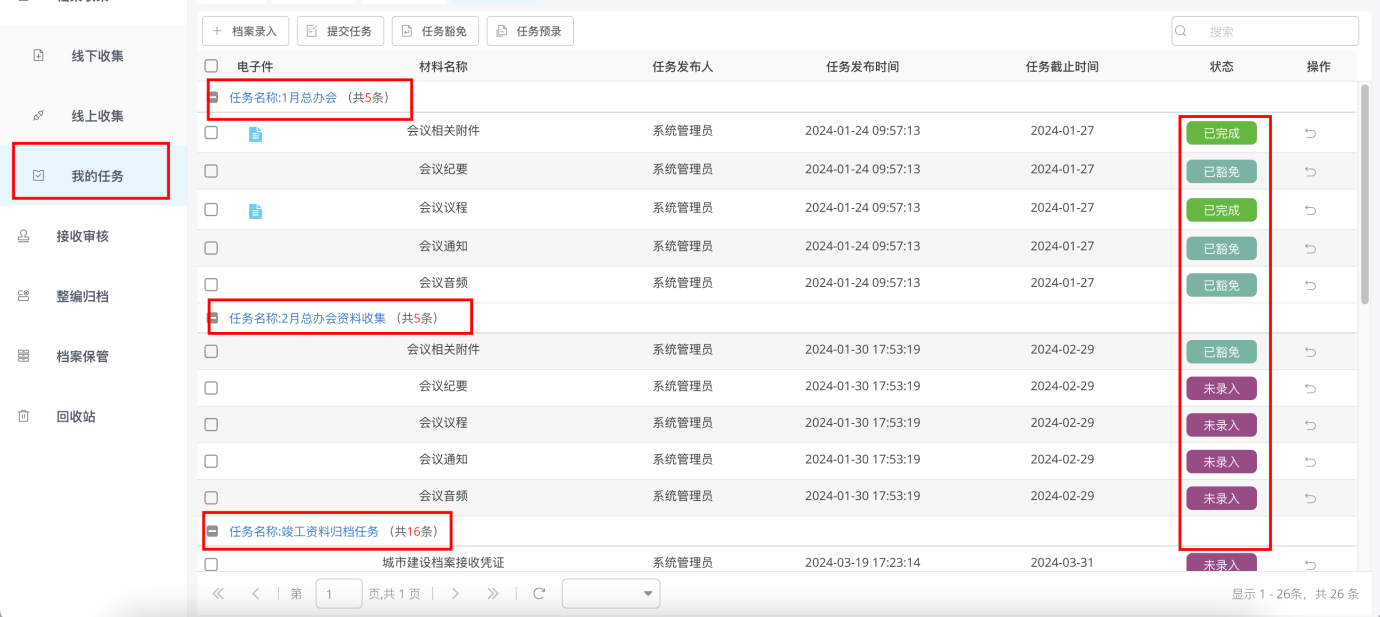Screen dimensions: 1380x617
Task: Go to the next page
Action: click(455, 594)
